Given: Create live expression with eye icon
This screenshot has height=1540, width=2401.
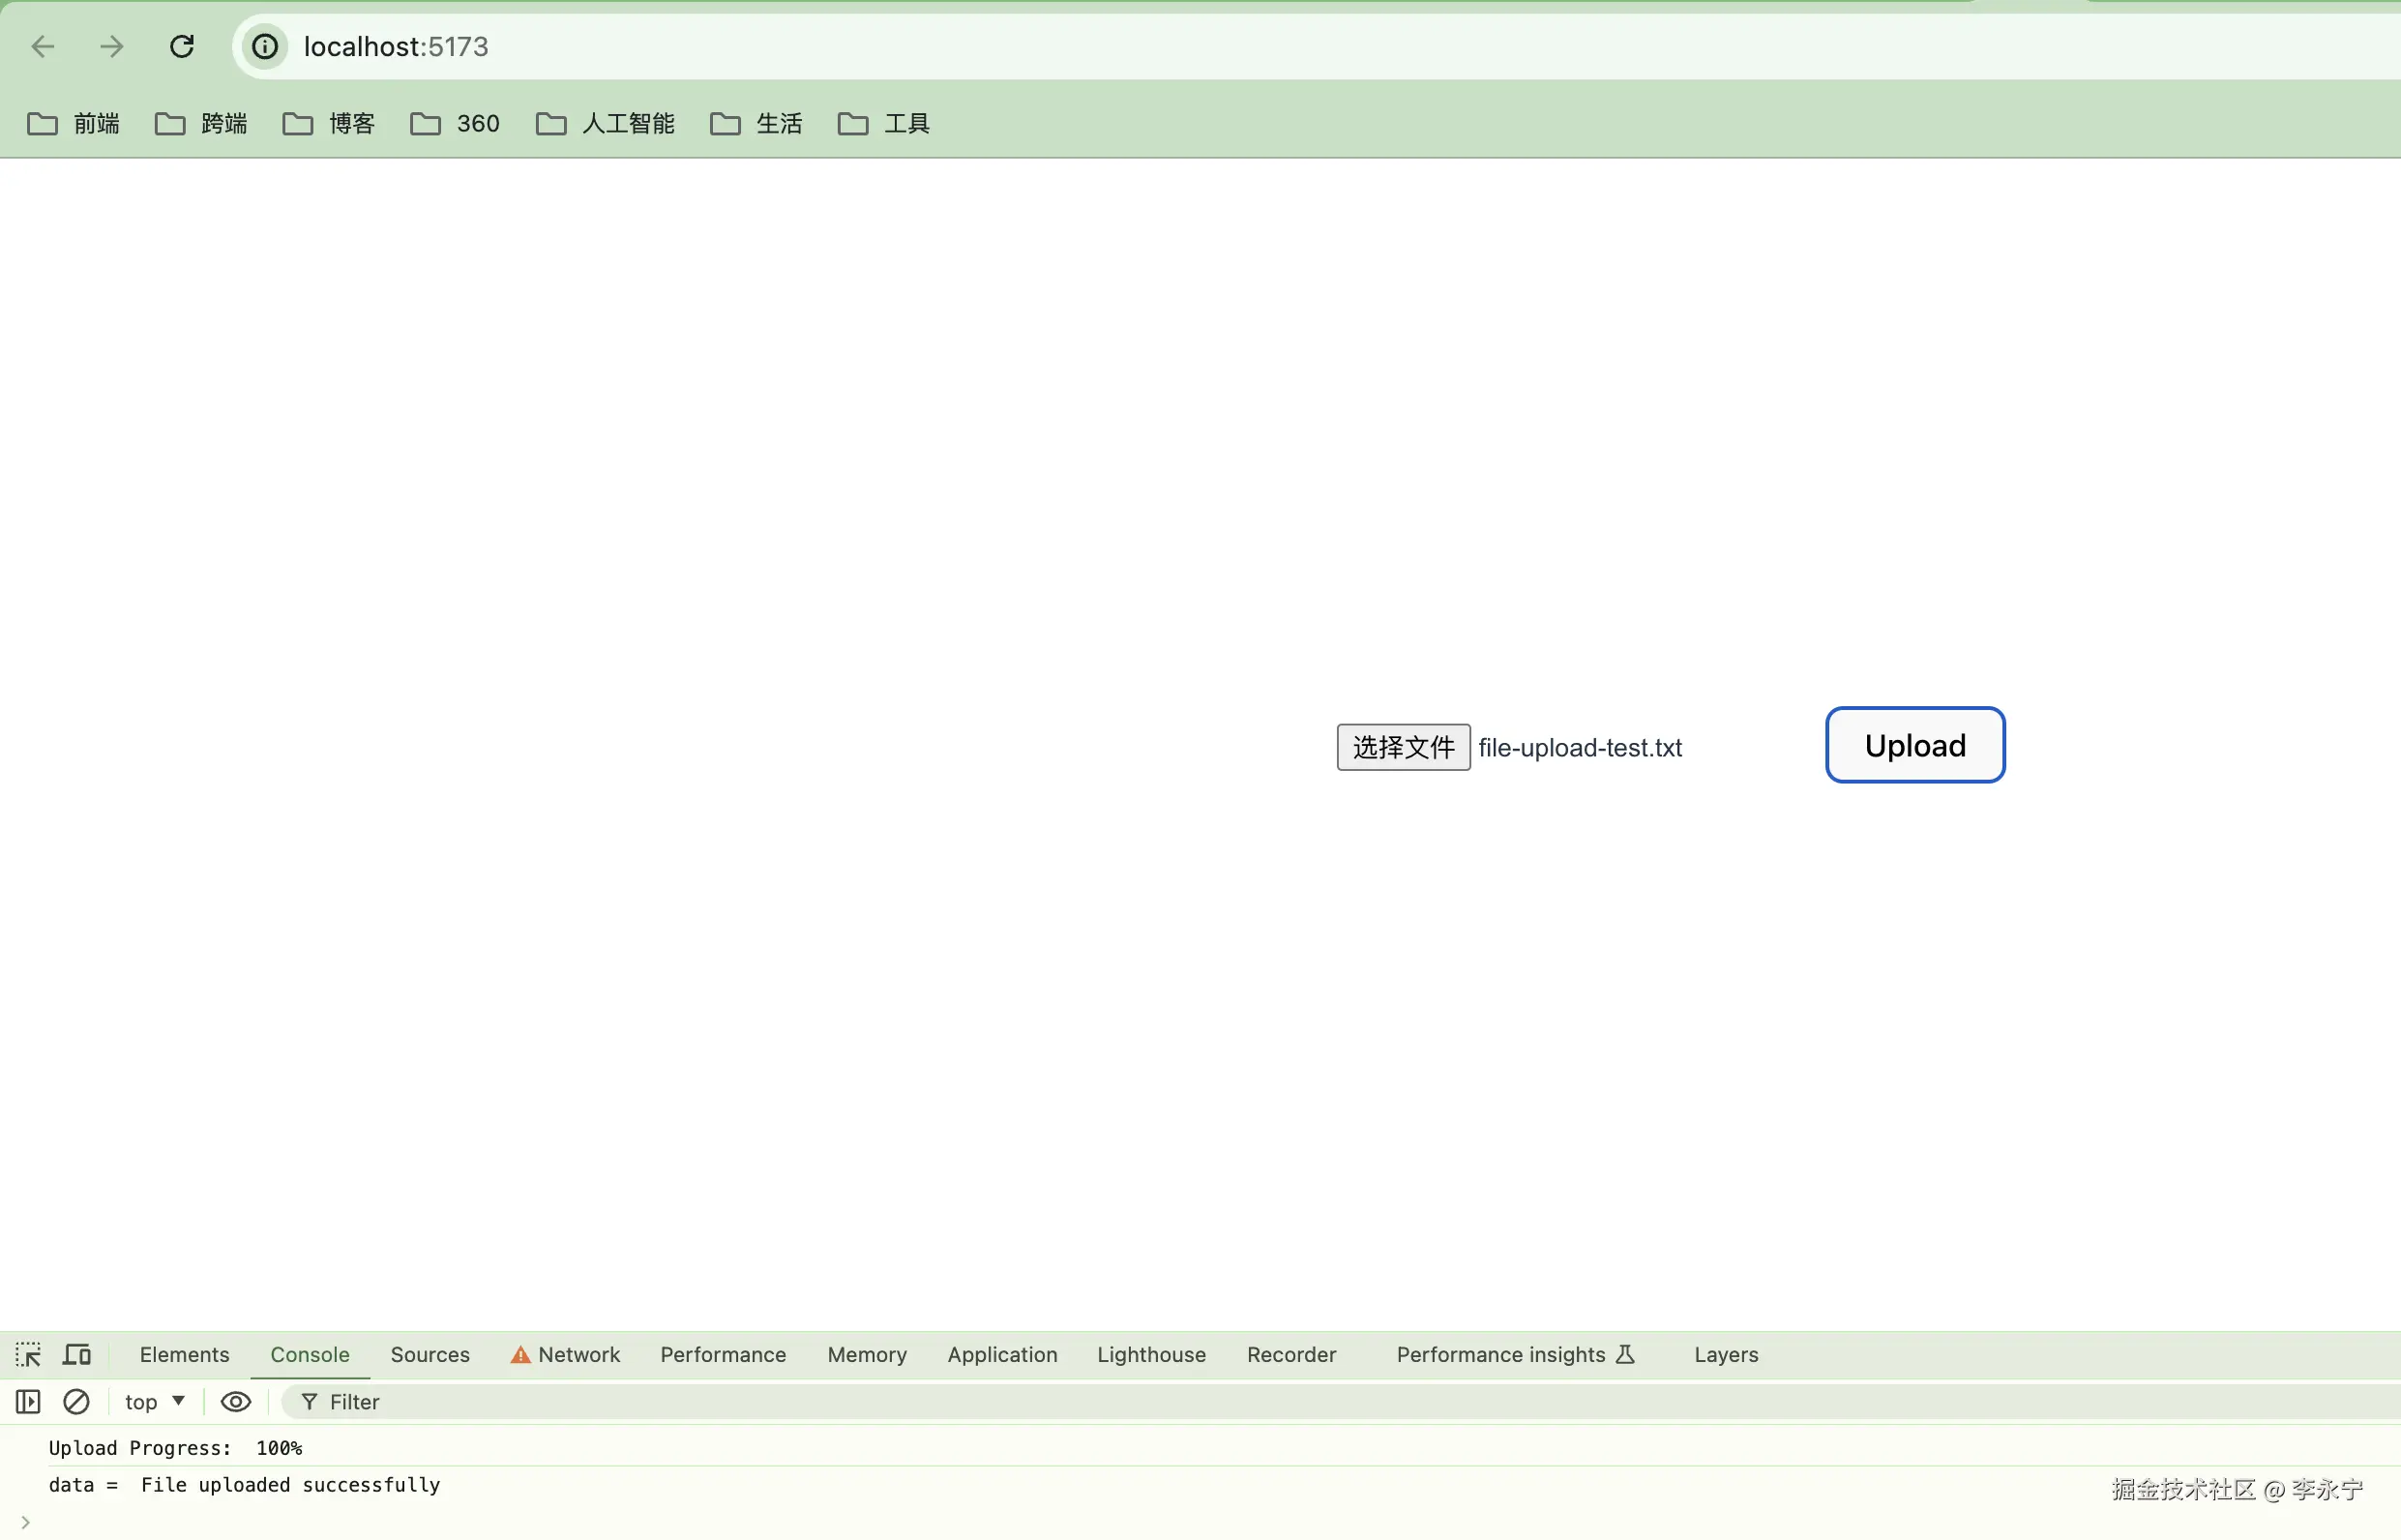Looking at the screenshot, I should pyautogui.click(x=236, y=1402).
